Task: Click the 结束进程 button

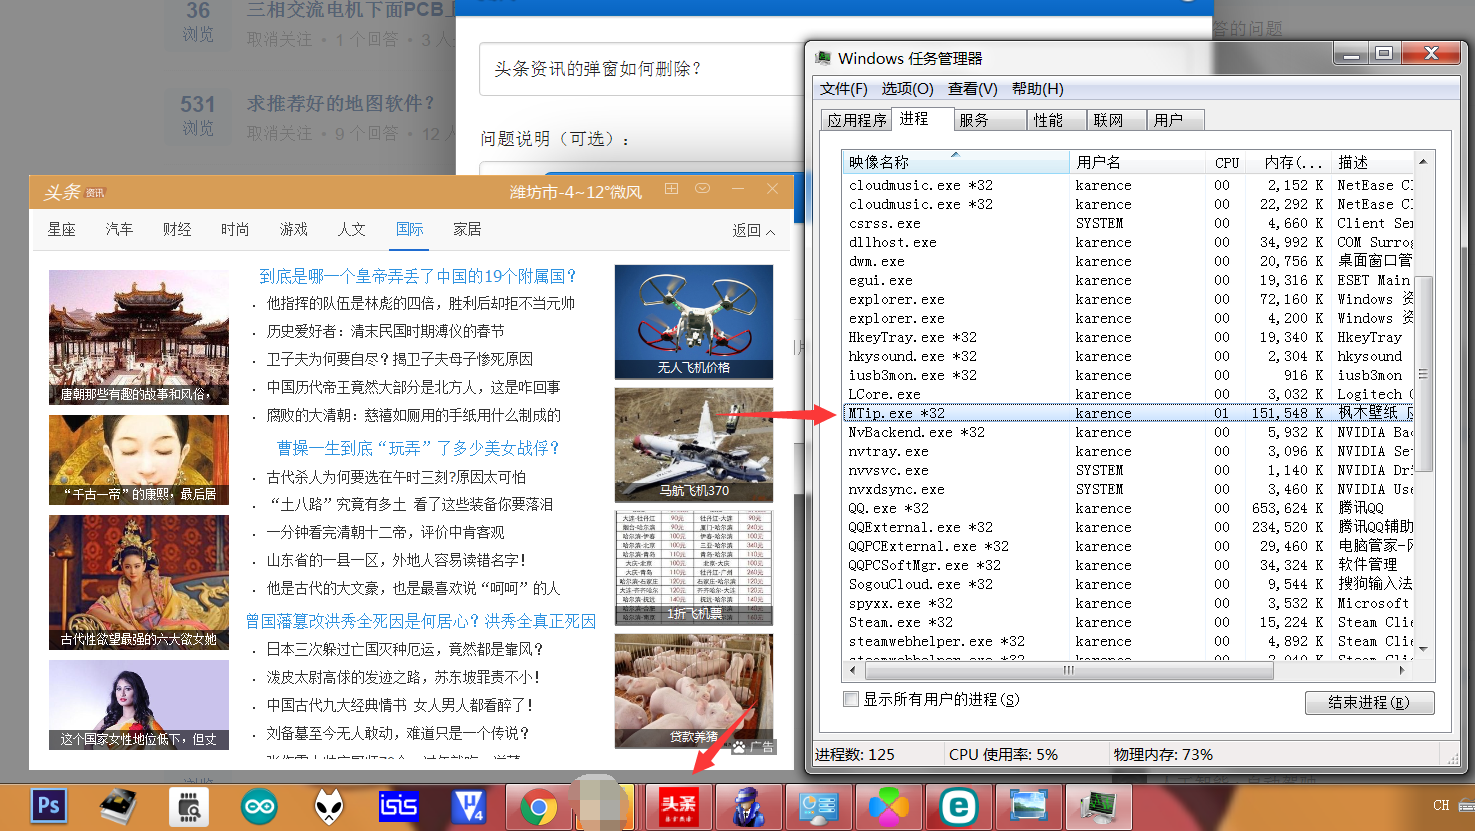Action: (x=1368, y=702)
